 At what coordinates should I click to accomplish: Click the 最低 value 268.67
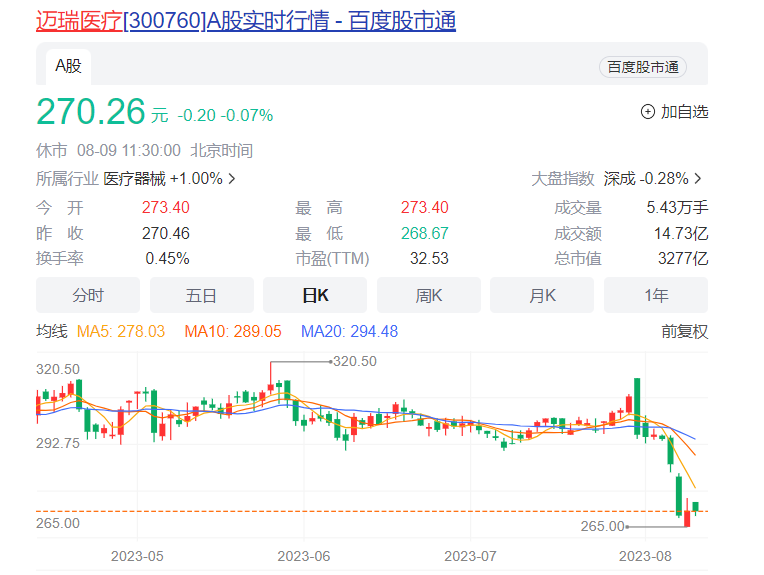tap(424, 233)
